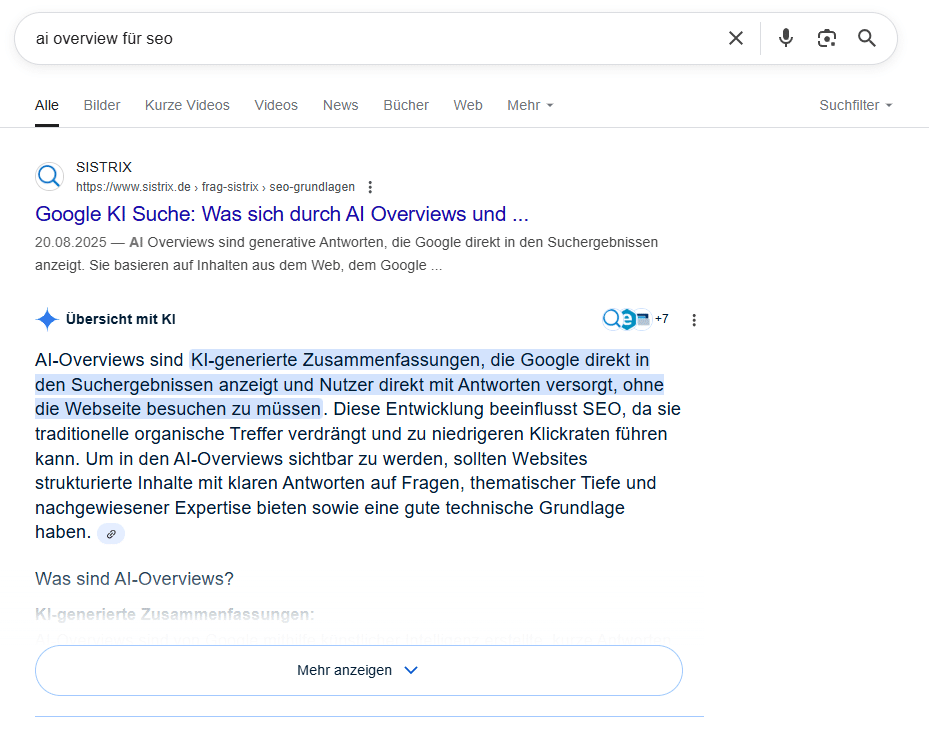Switch to the Kurze Videos tab
929x740 pixels.
click(x=187, y=105)
